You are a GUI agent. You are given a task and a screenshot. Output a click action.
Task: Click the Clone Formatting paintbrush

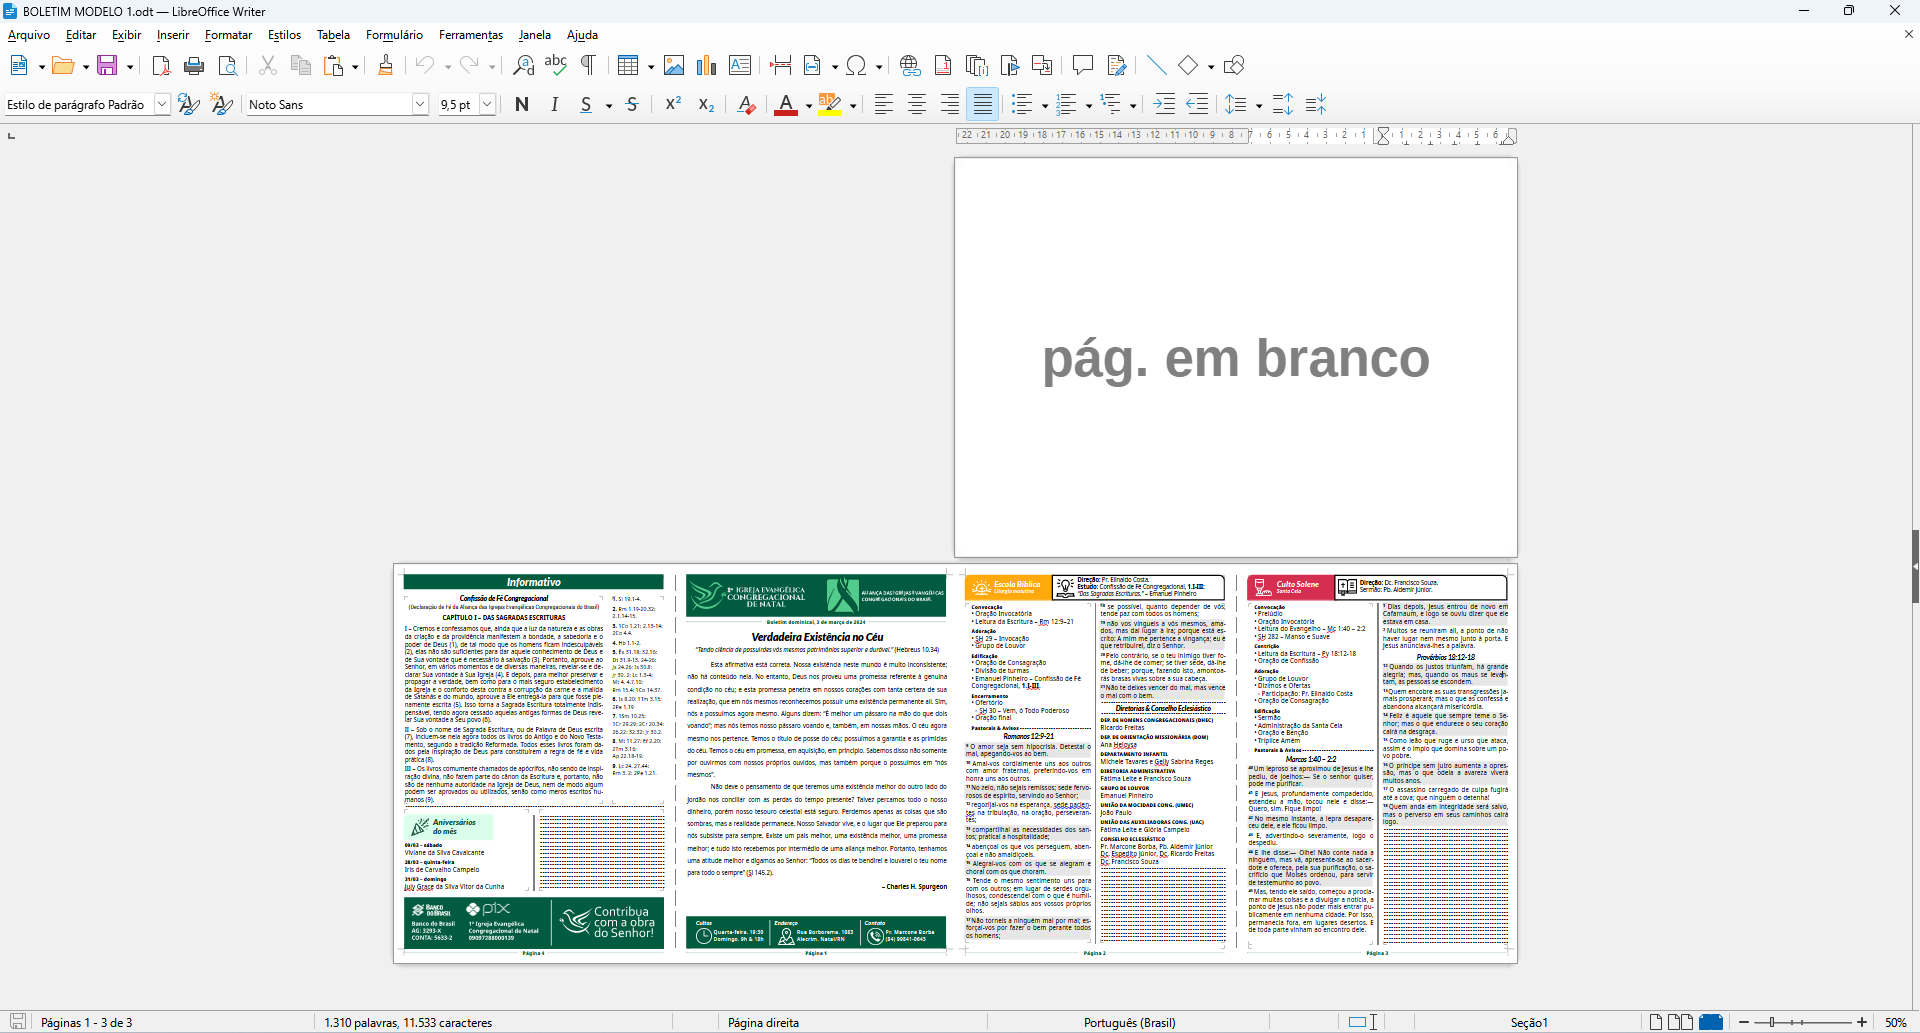[x=385, y=66]
